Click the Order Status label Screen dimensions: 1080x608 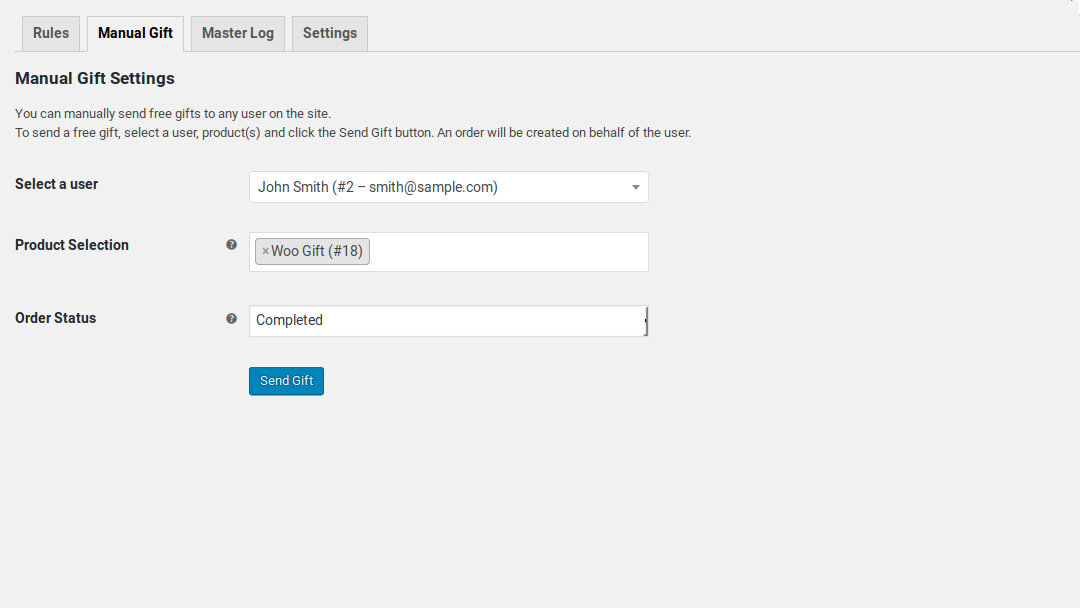coord(56,318)
